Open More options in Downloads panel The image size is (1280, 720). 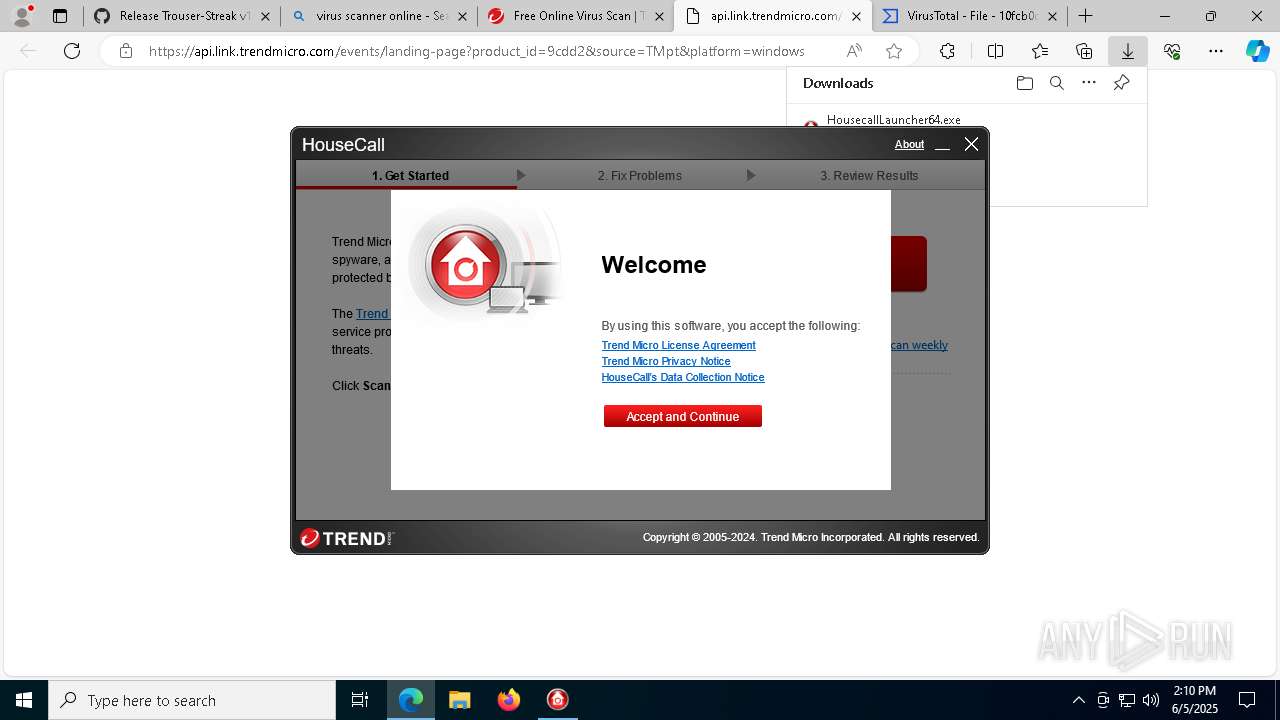point(1089,83)
